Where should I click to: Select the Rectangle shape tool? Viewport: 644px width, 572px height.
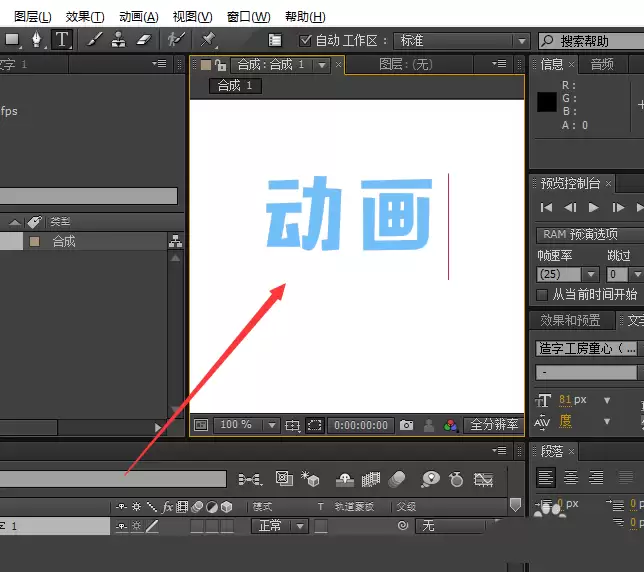click(x=12, y=40)
